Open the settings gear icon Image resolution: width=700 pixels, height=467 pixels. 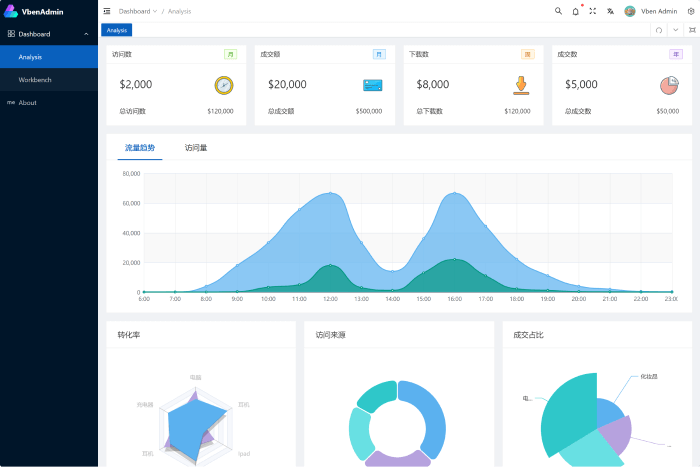click(x=691, y=11)
